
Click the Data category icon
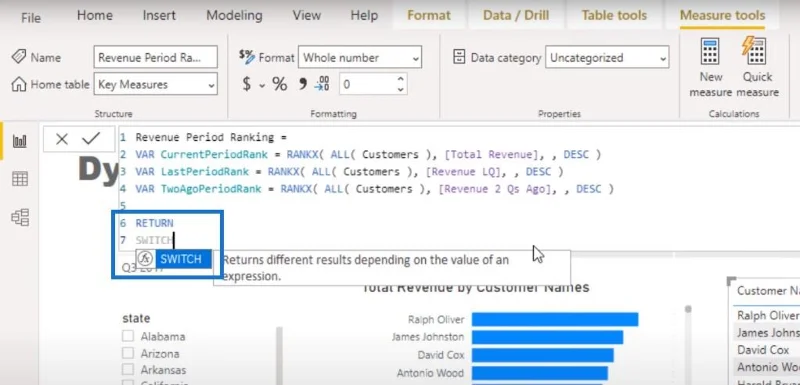[459, 57]
